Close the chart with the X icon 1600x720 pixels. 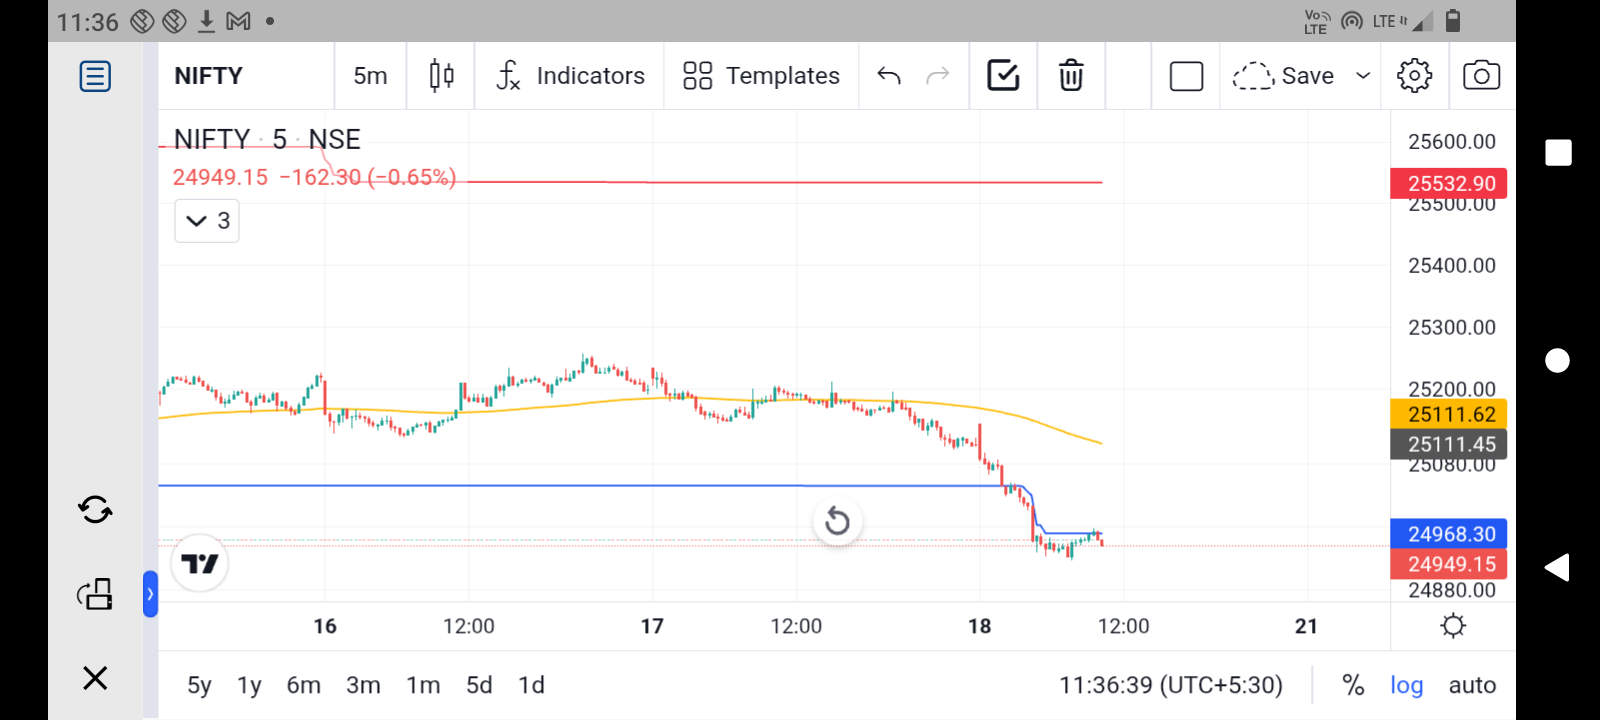(95, 678)
